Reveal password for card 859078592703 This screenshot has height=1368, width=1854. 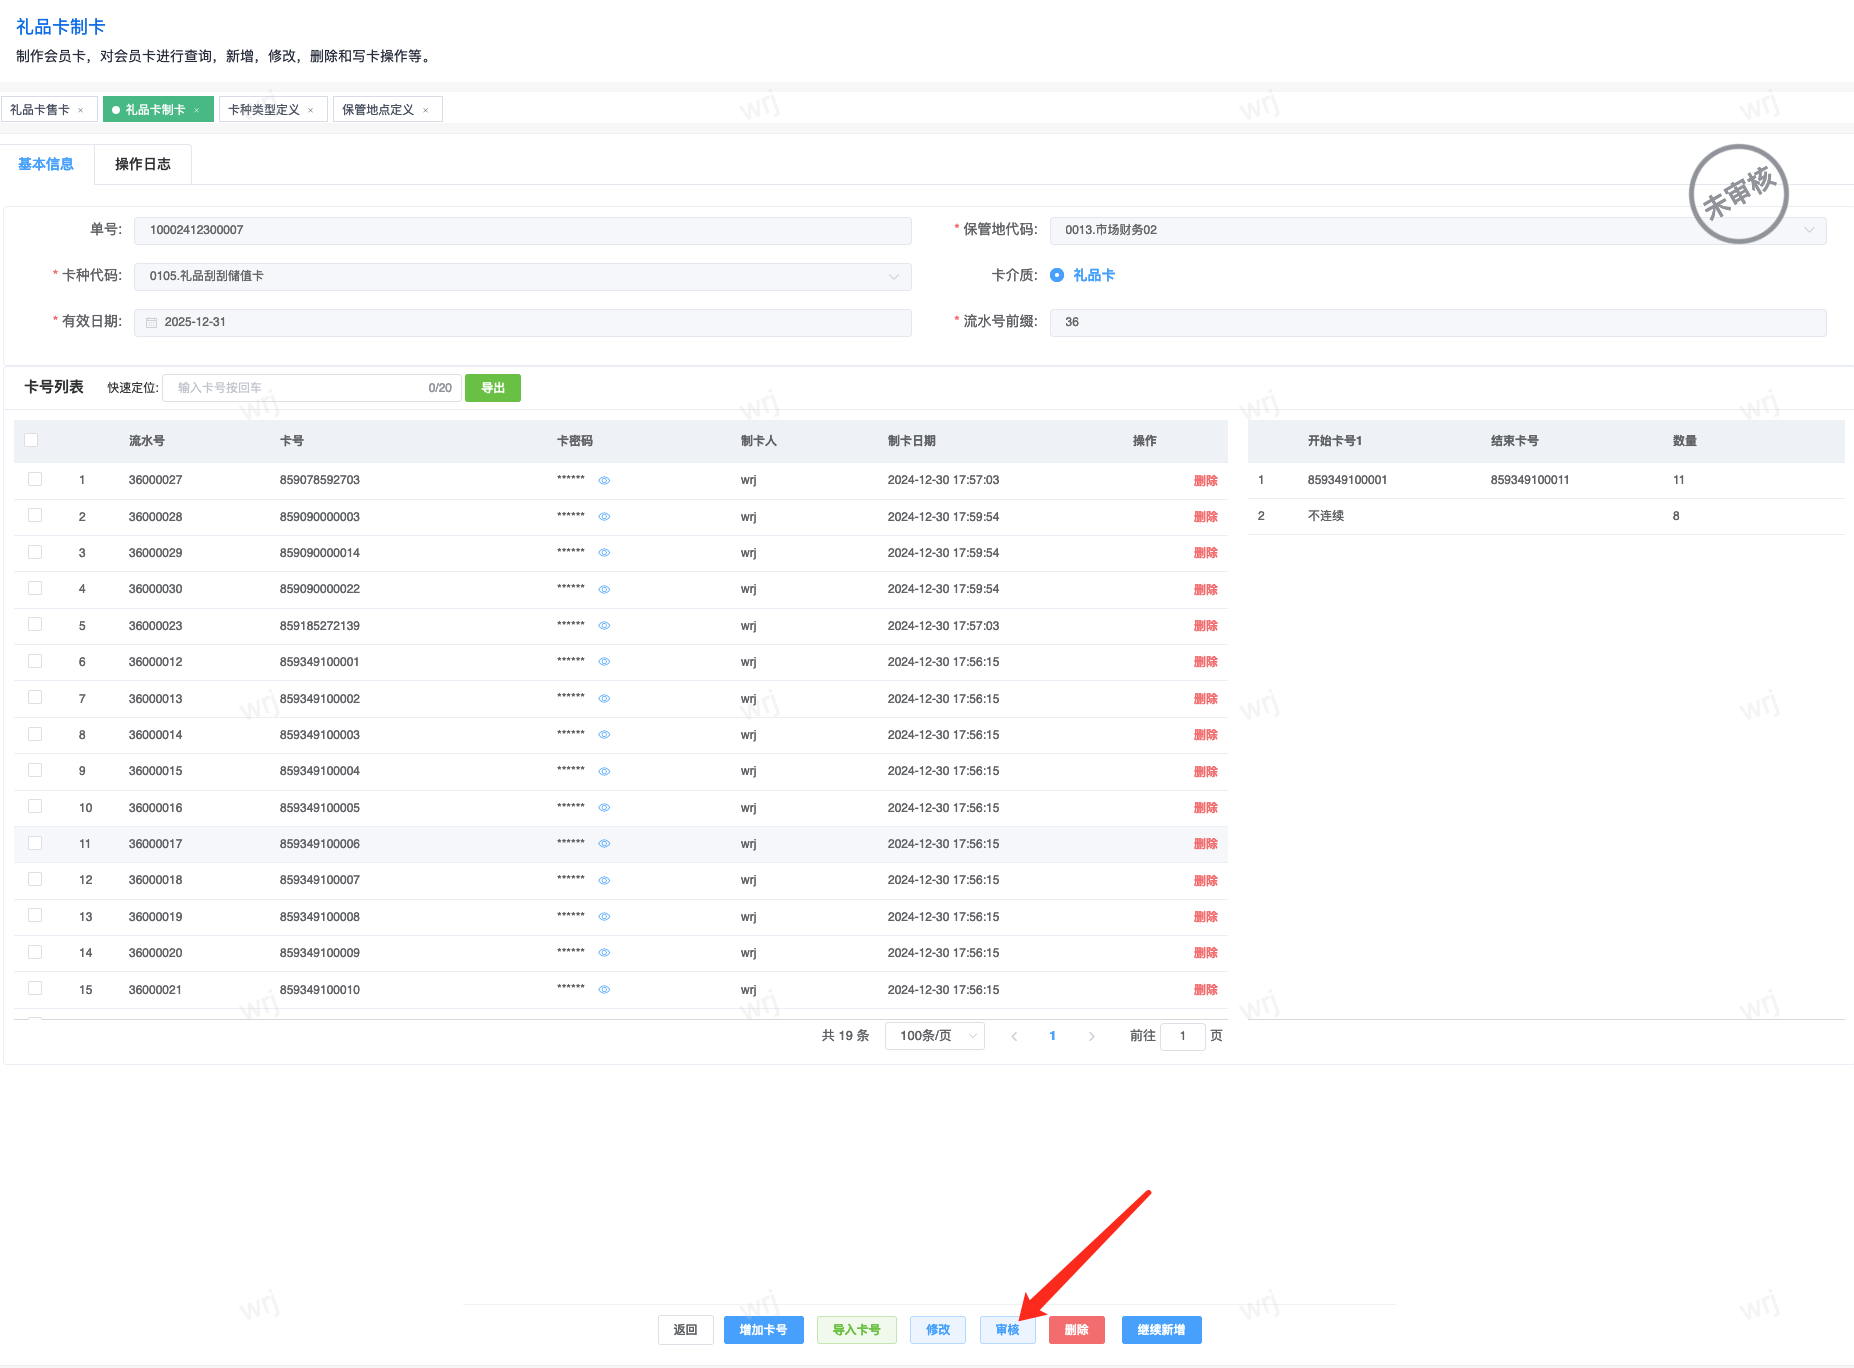tap(604, 481)
